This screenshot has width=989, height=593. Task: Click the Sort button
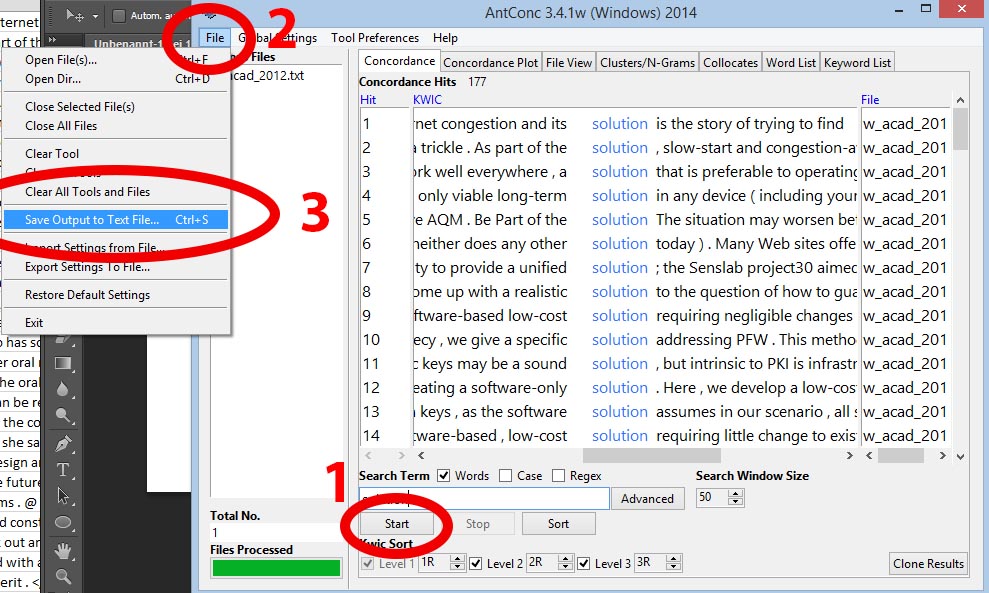[558, 524]
